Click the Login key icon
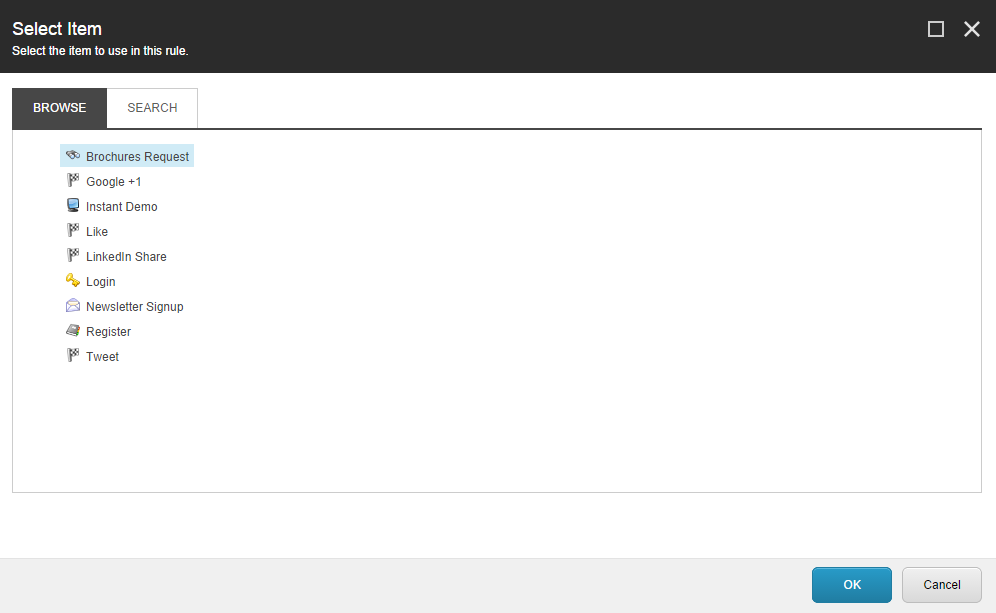The width and height of the screenshot is (996, 613). tap(73, 280)
